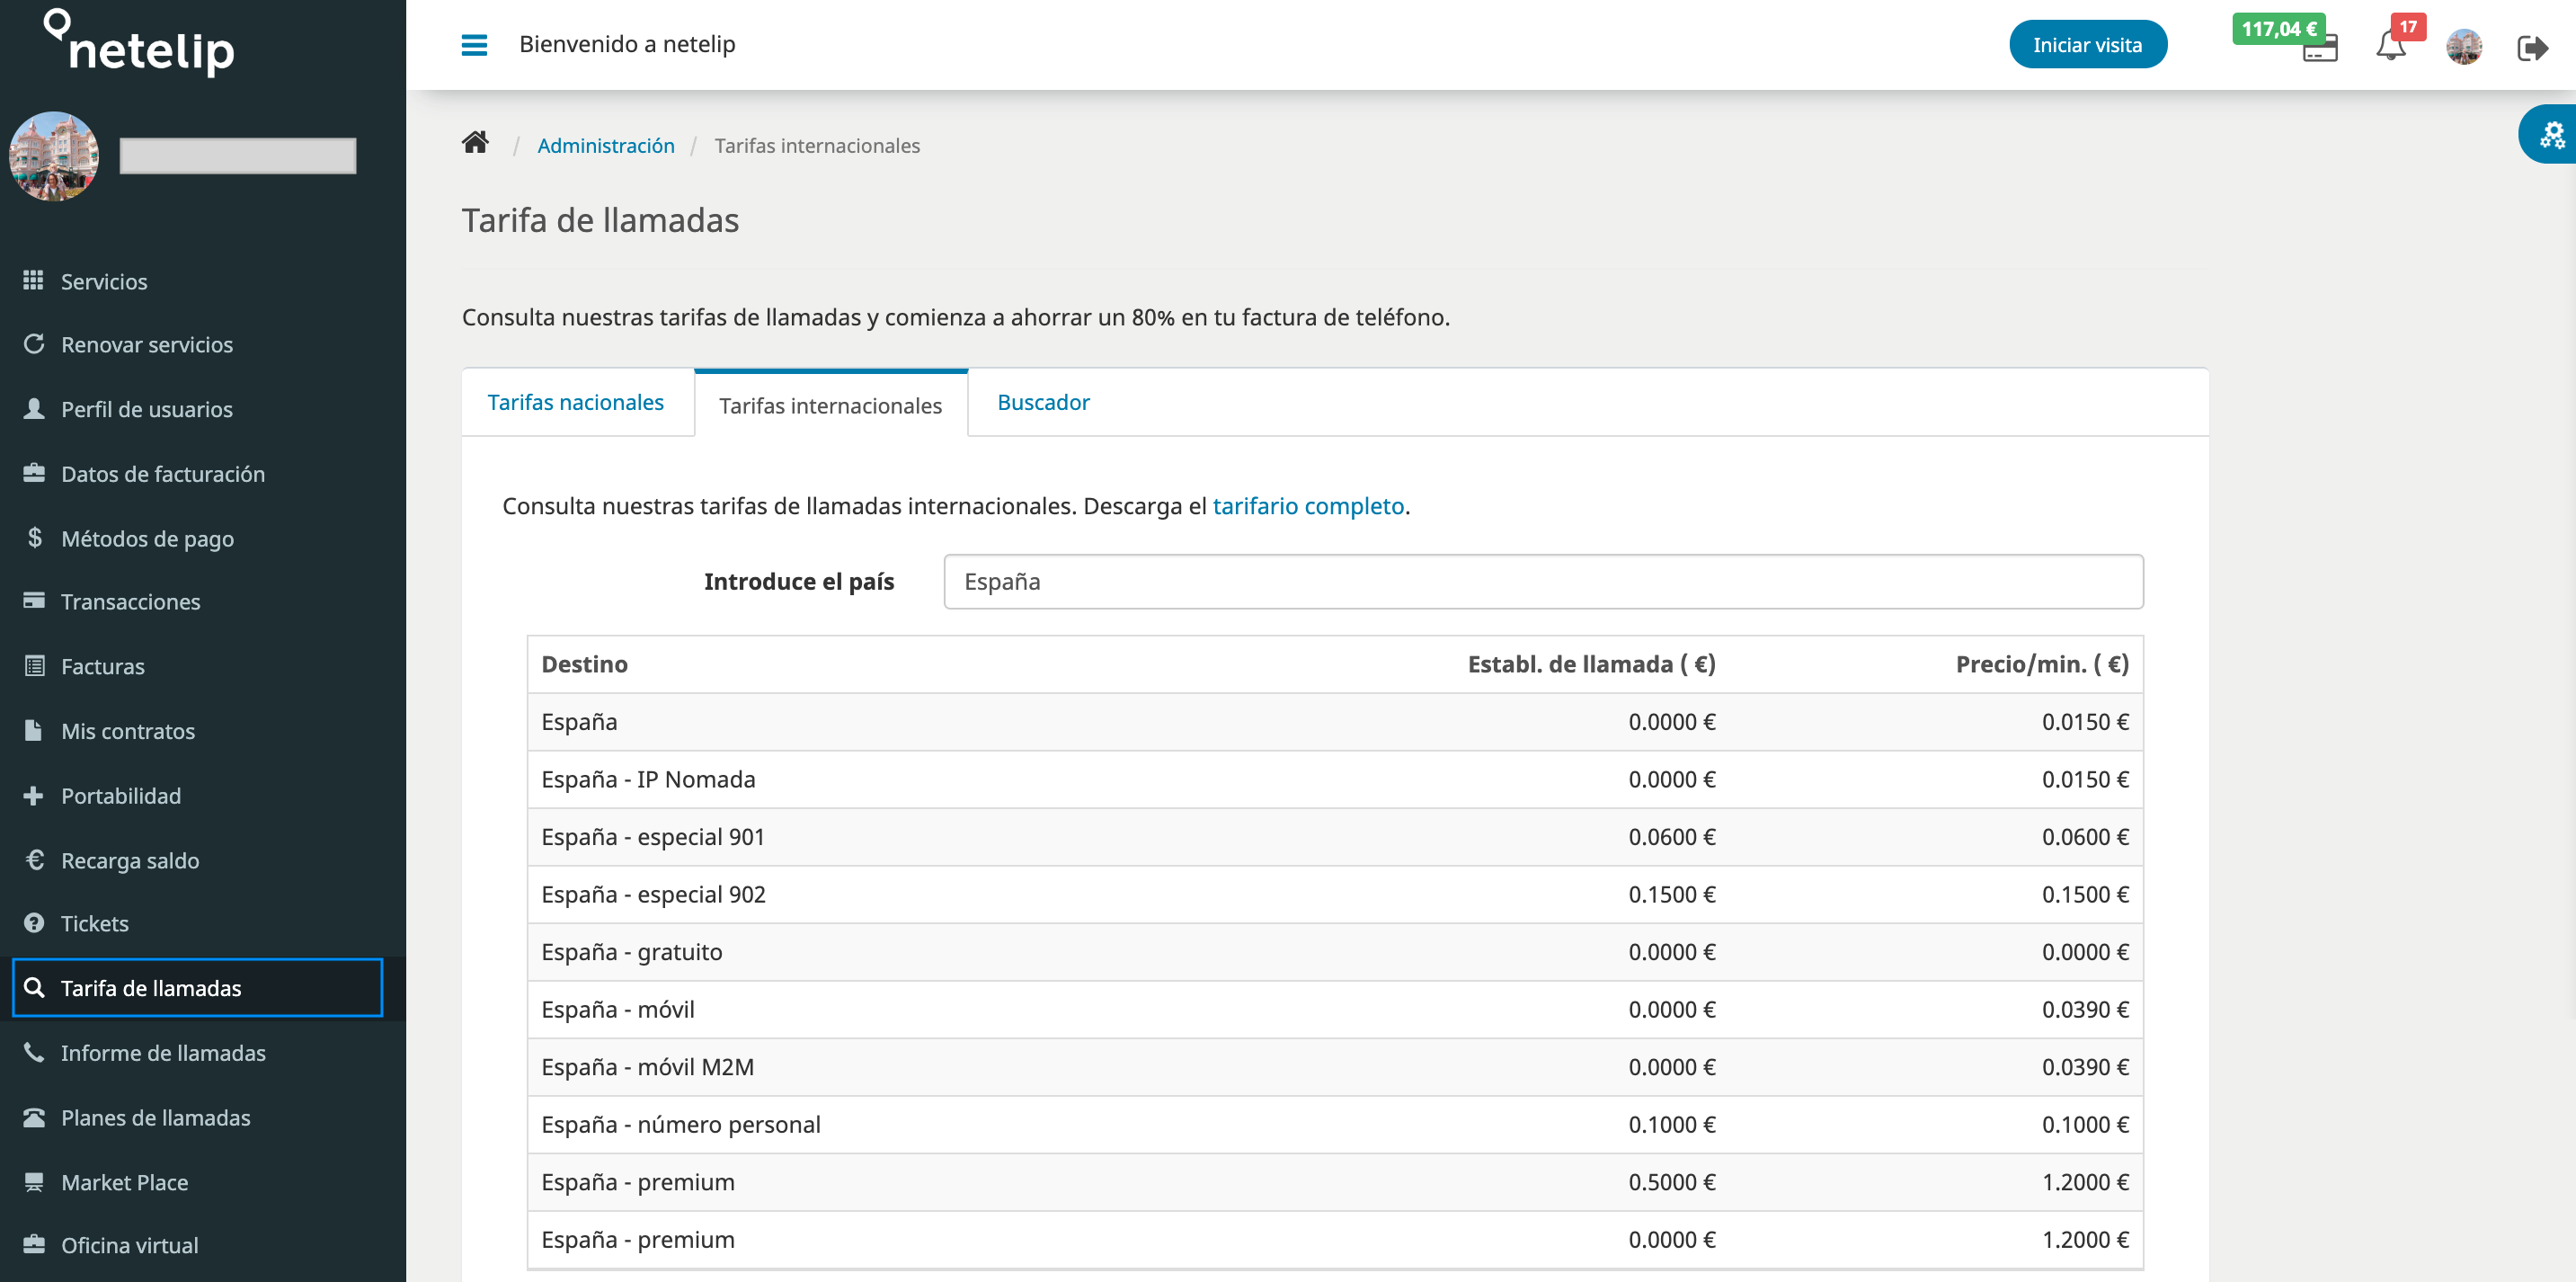This screenshot has height=1282, width=2576.
Task: Click the Iniciar visita button
Action: (2086, 44)
